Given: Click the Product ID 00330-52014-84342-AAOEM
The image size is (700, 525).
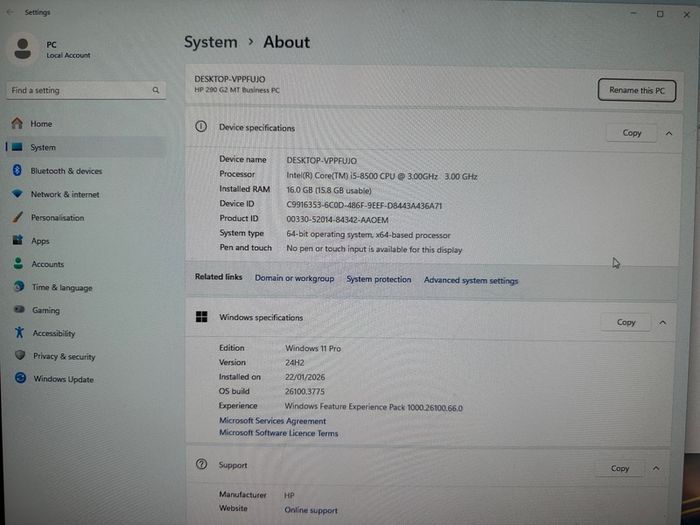Looking at the screenshot, I should click(337, 220).
